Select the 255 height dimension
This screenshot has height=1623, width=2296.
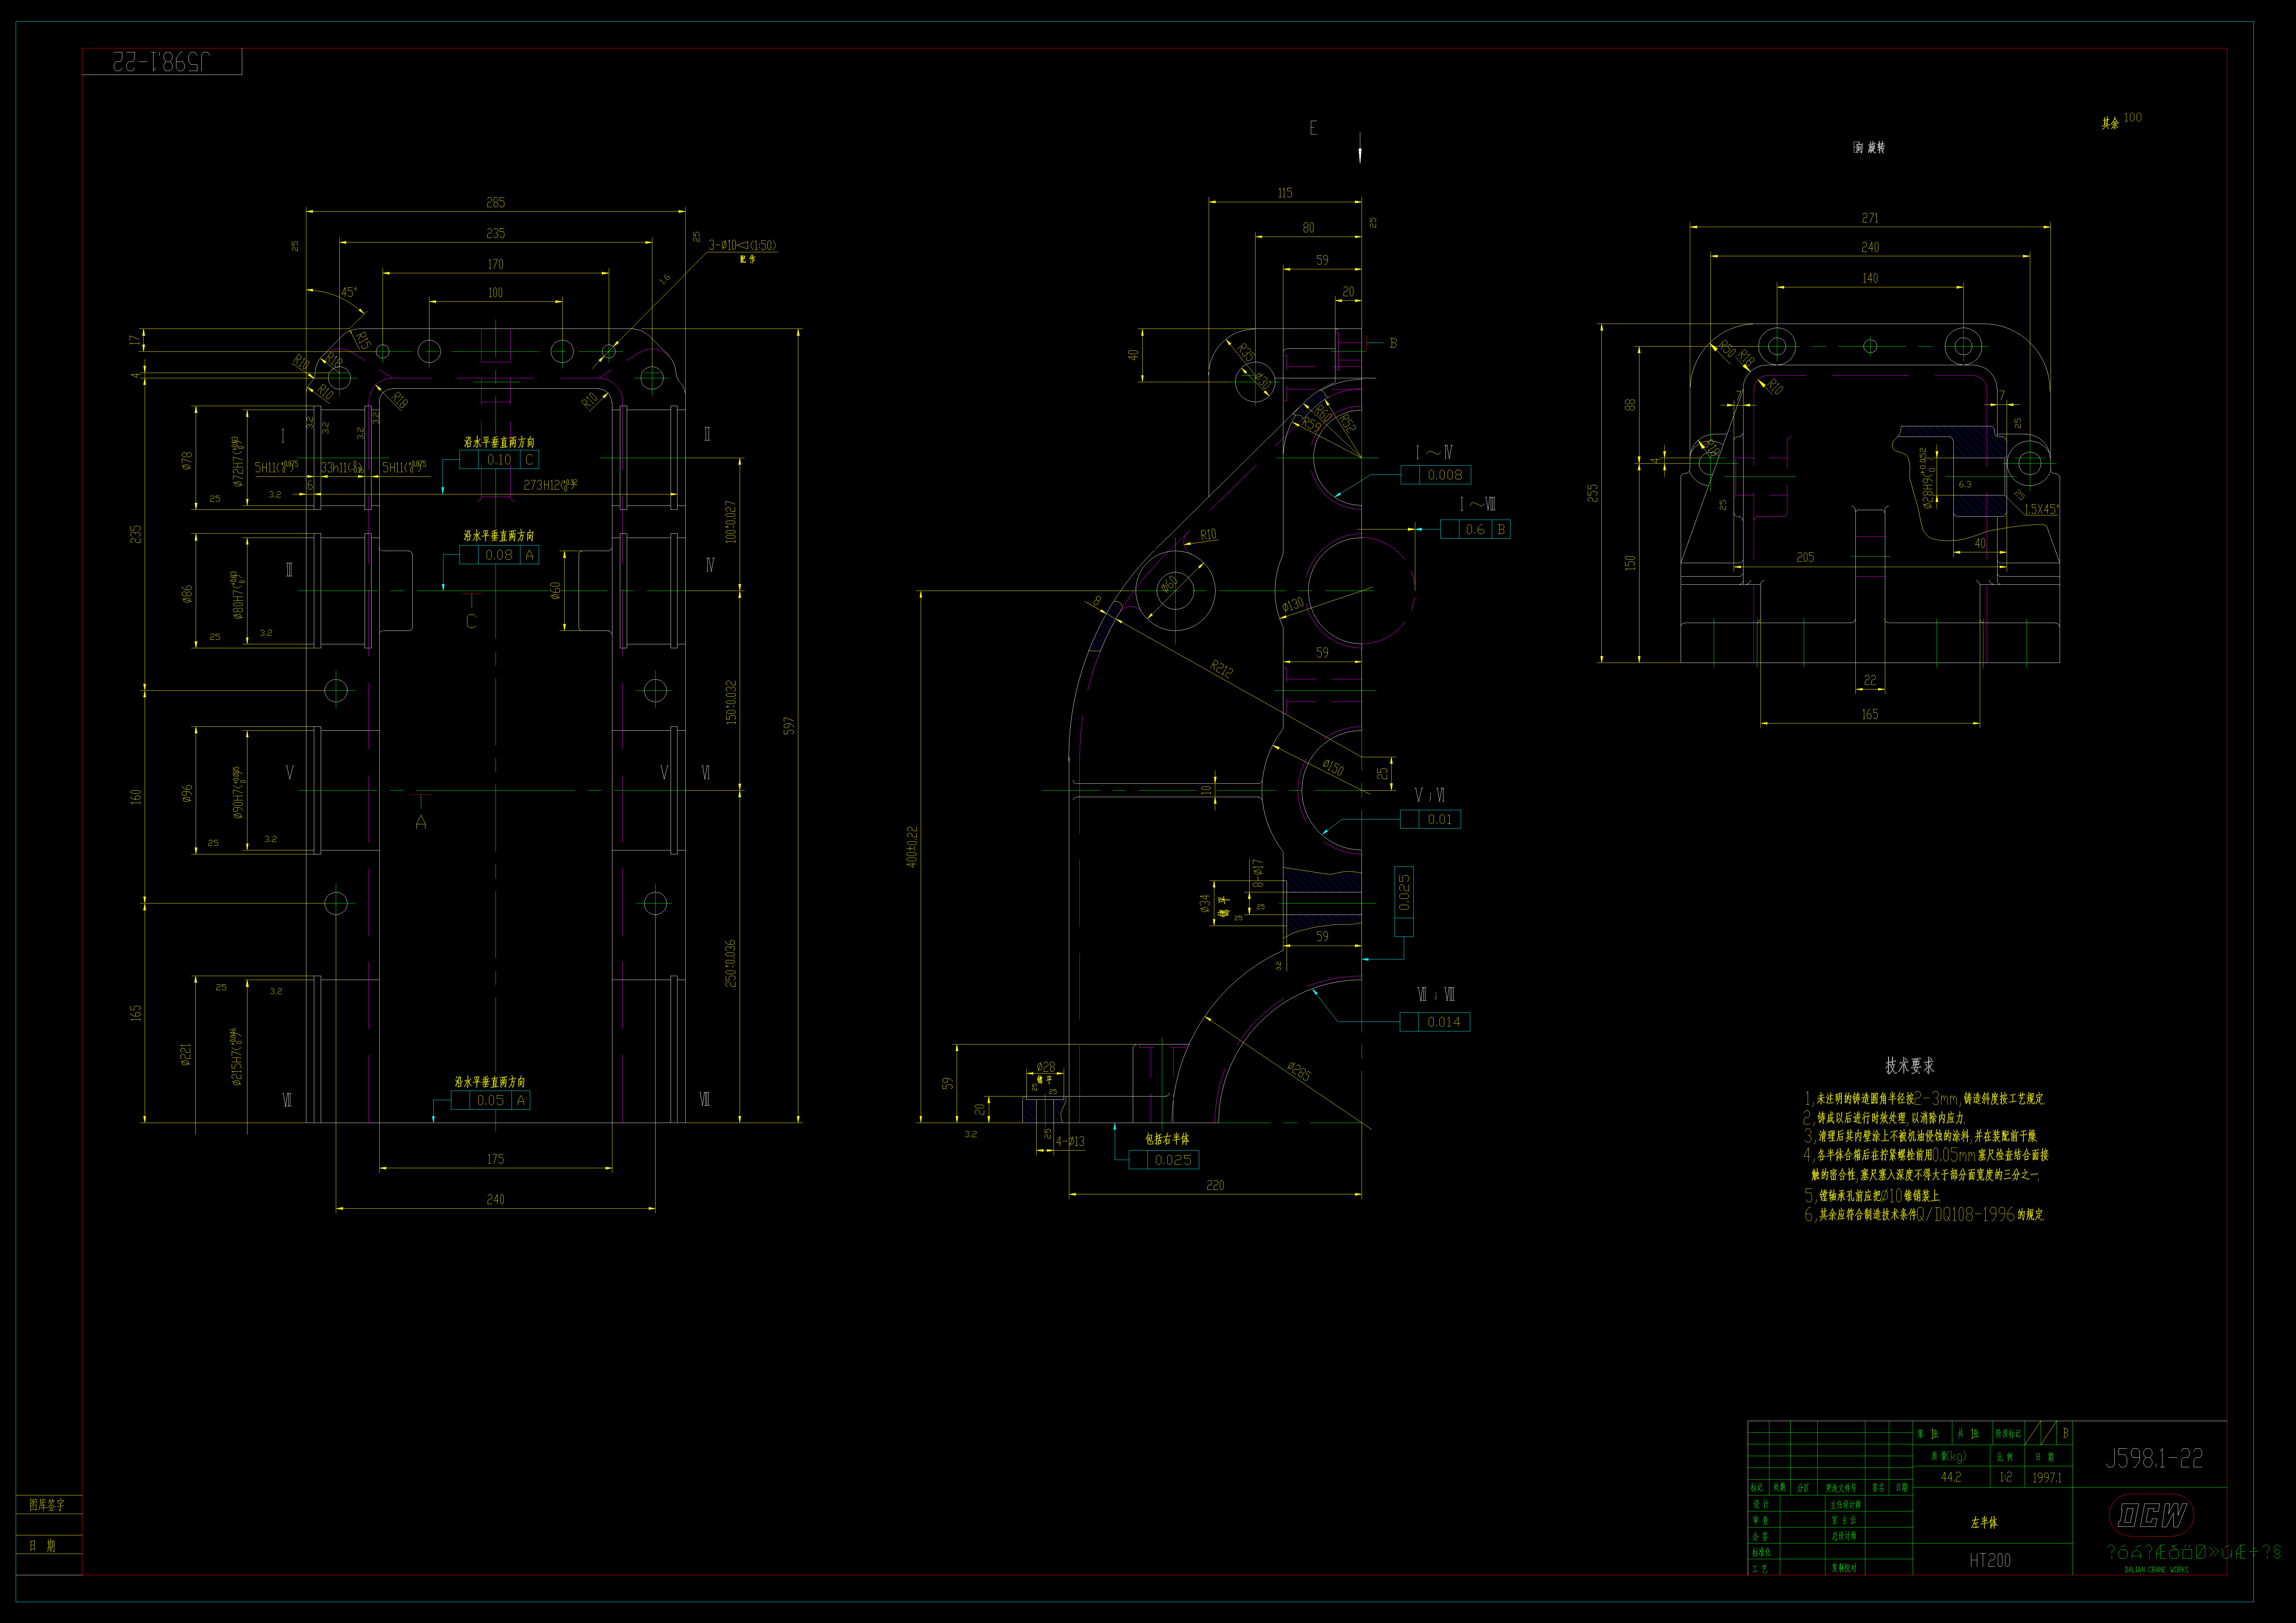(1593, 493)
